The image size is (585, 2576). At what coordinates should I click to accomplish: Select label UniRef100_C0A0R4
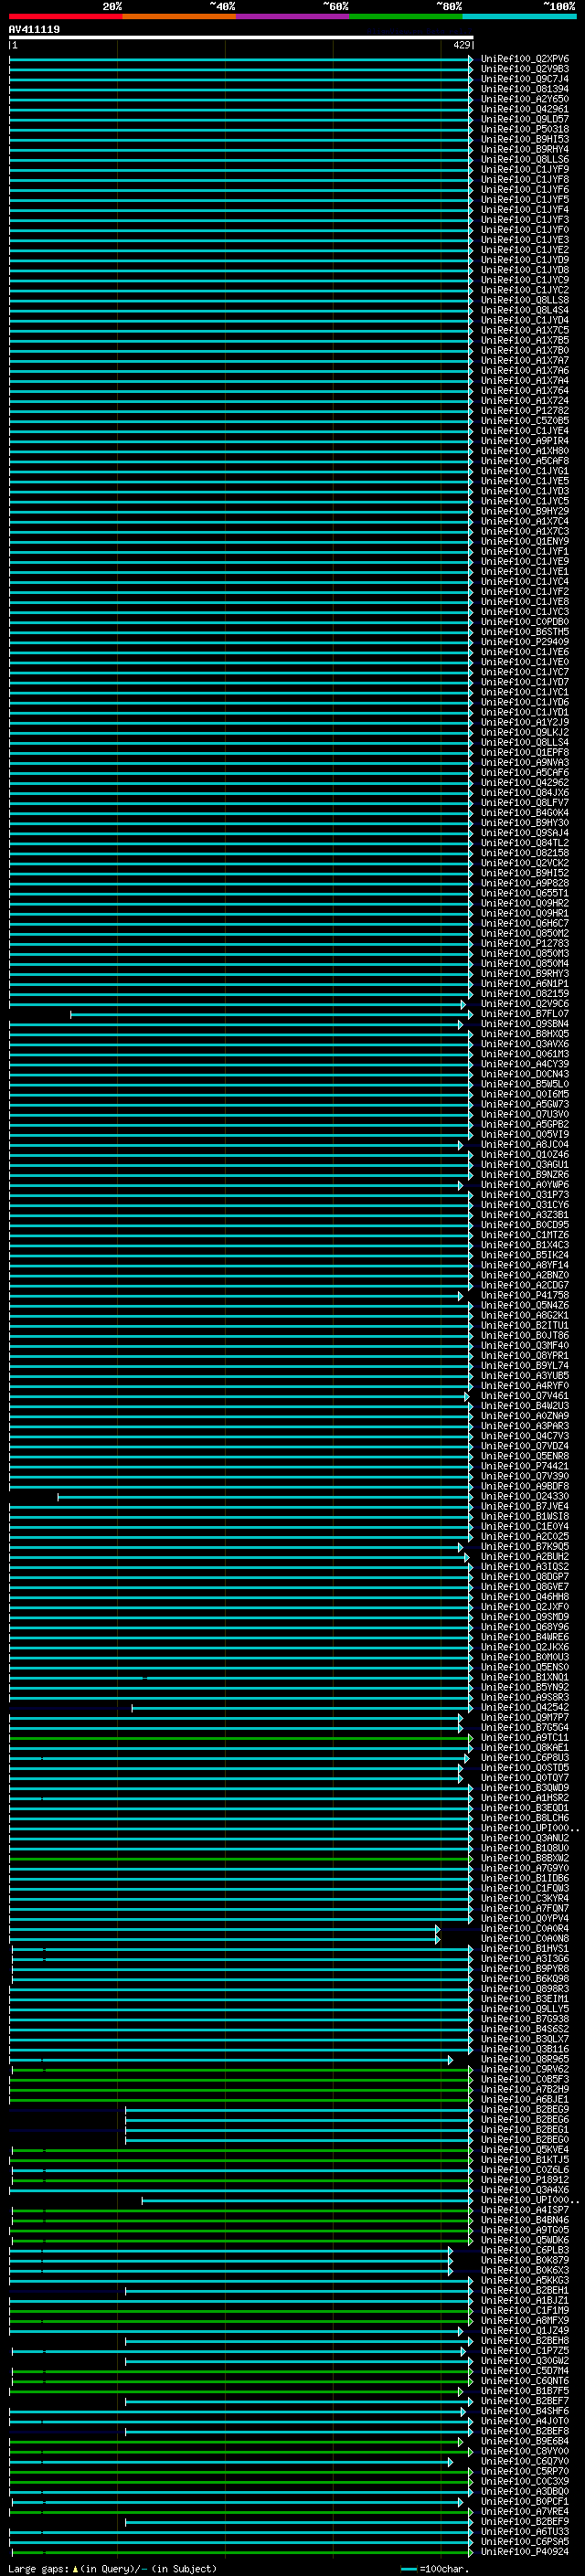click(x=525, y=1928)
